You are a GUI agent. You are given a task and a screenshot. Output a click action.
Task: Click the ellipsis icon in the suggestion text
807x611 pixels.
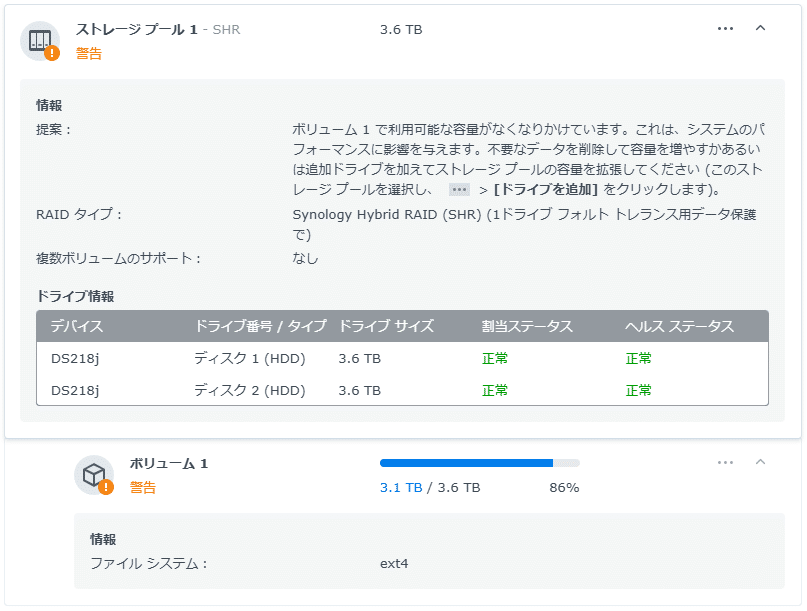(459, 189)
